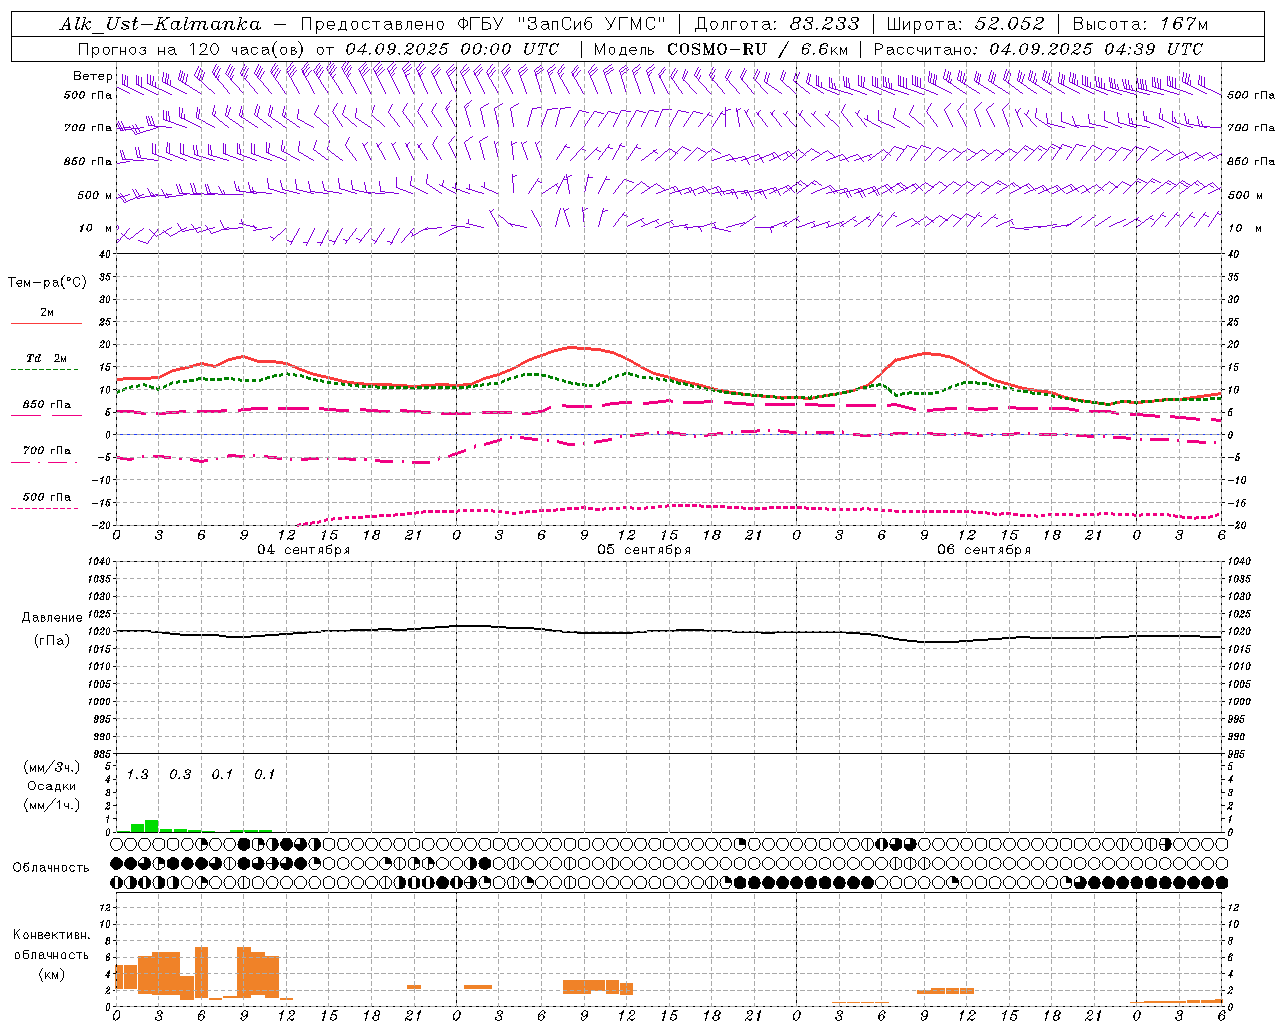Image resolution: width=1280 pixels, height=1024 pixels.
Task: Click the 05 сентября date label
Action: tap(644, 550)
